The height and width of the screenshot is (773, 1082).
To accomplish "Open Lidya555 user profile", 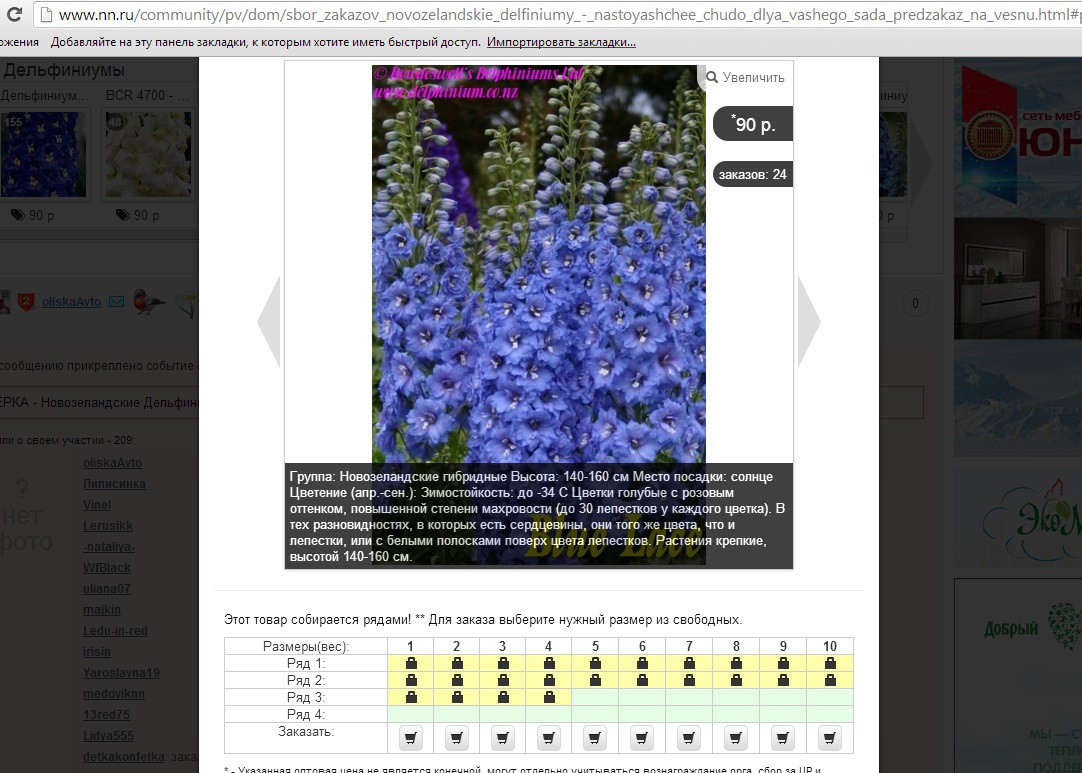I will pyautogui.click(x=108, y=736).
